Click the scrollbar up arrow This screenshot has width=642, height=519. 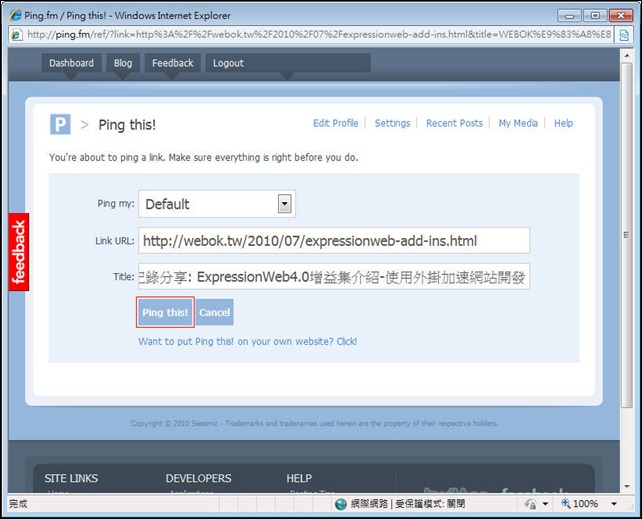tap(626, 55)
